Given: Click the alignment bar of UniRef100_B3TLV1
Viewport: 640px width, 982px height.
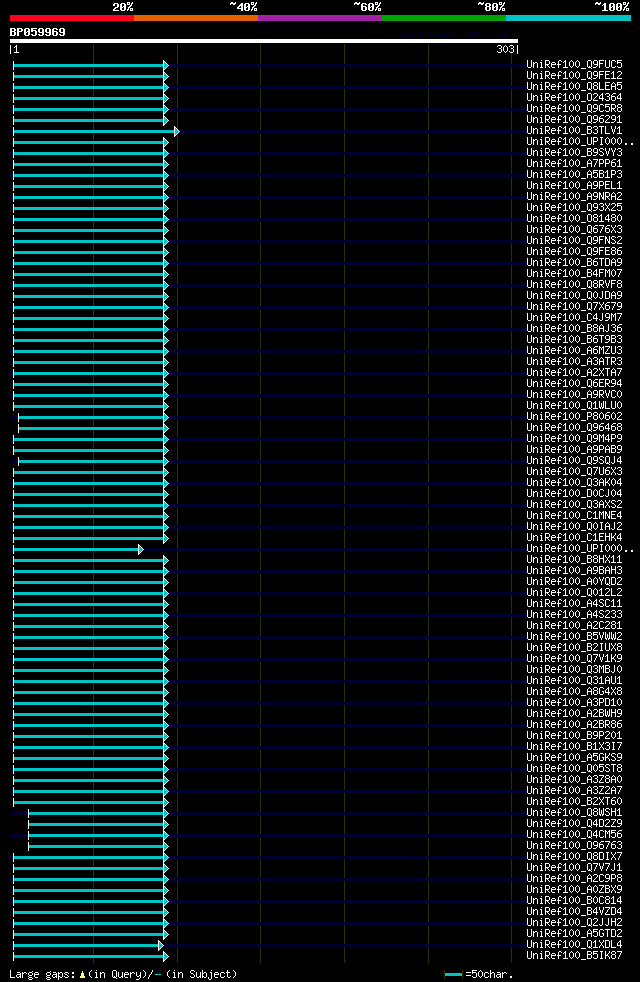Looking at the screenshot, I should 96,132.
